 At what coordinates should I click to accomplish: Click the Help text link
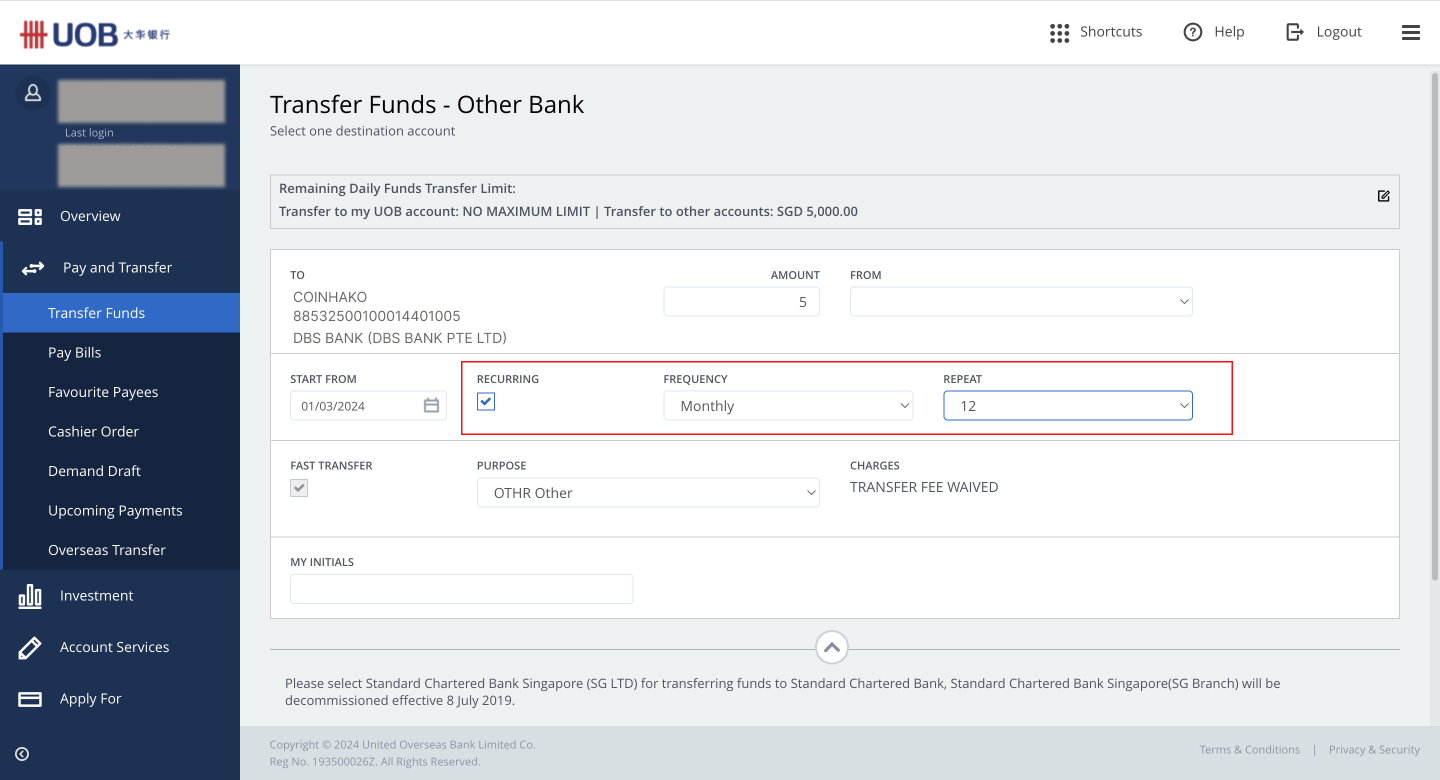tap(1229, 32)
